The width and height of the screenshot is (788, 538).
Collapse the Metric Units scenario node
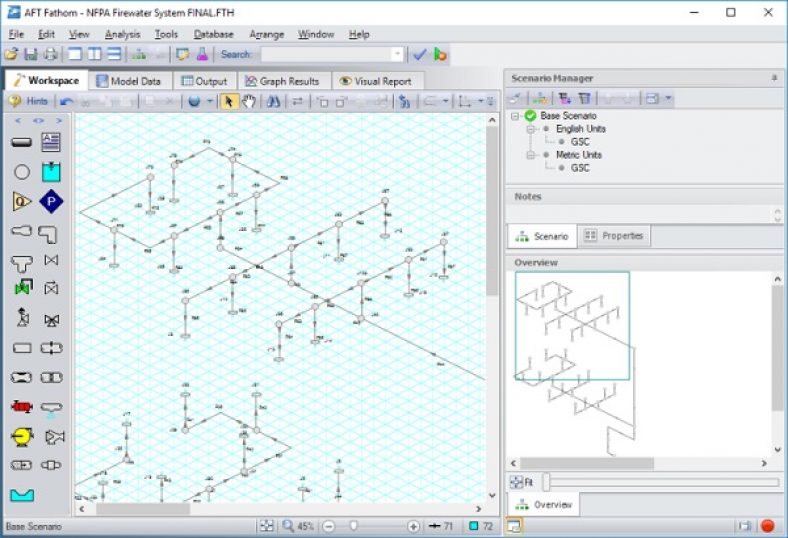click(533, 155)
